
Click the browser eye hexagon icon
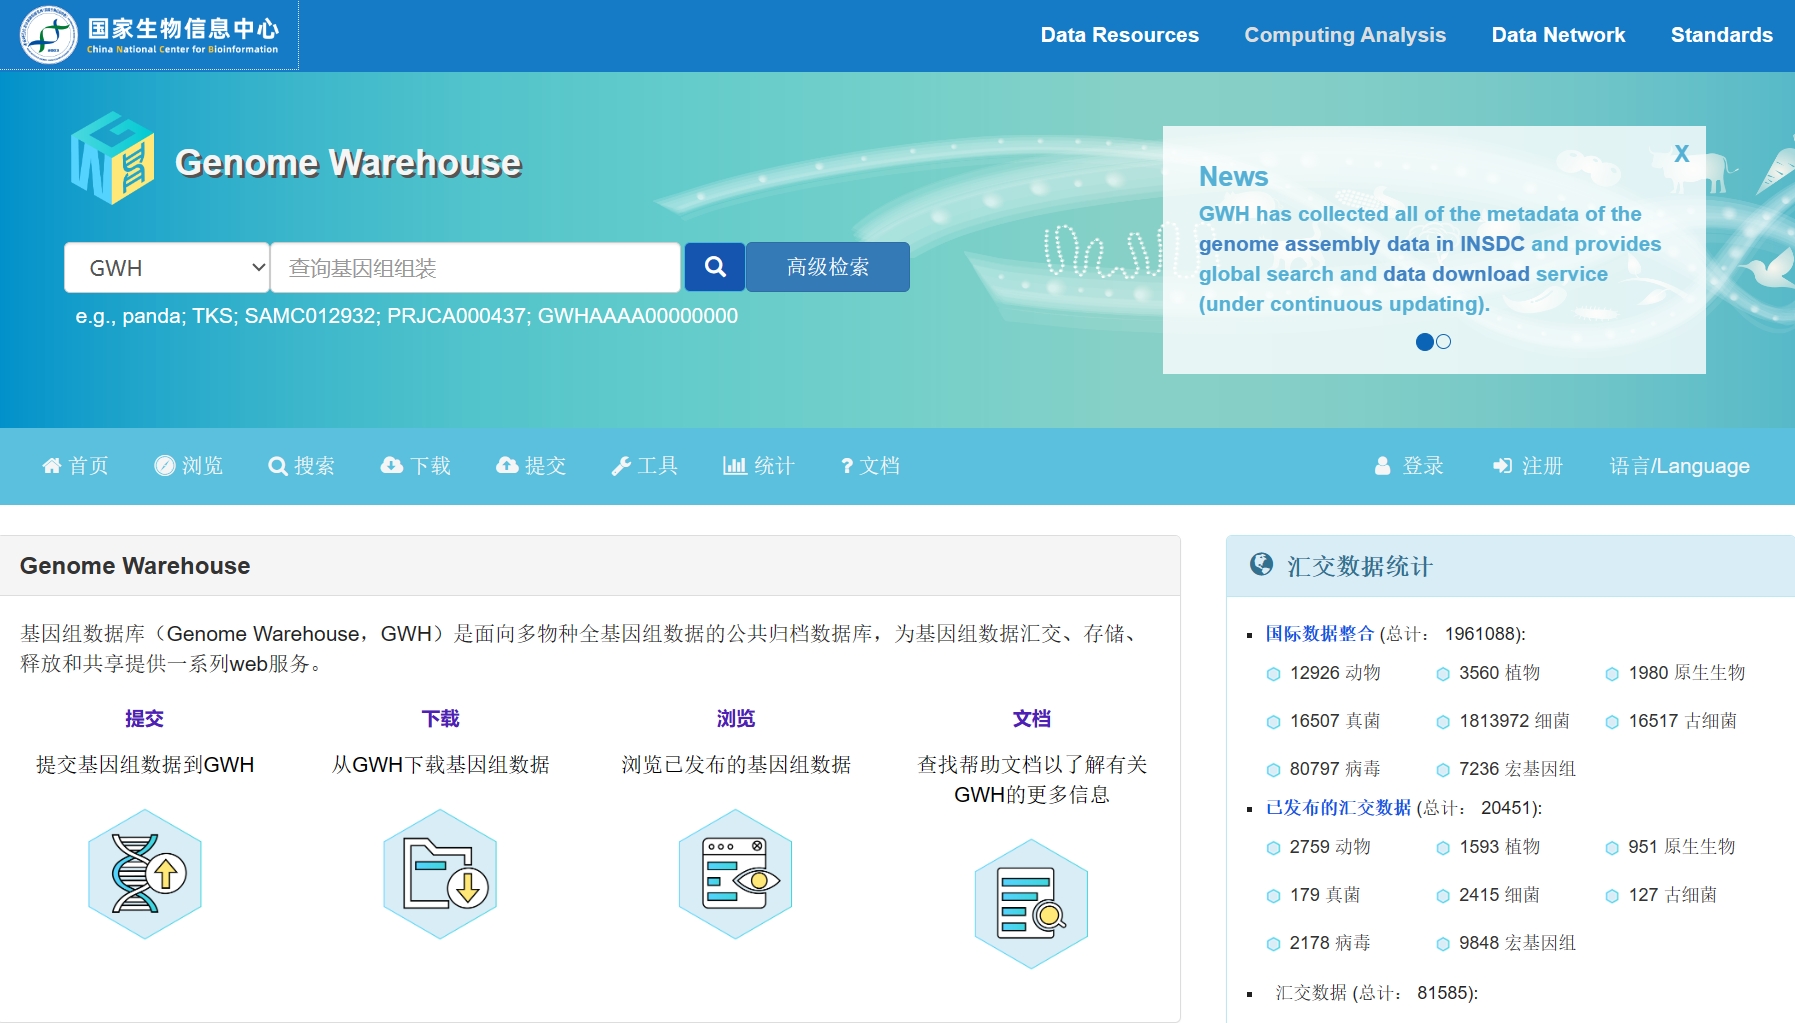[x=736, y=874]
